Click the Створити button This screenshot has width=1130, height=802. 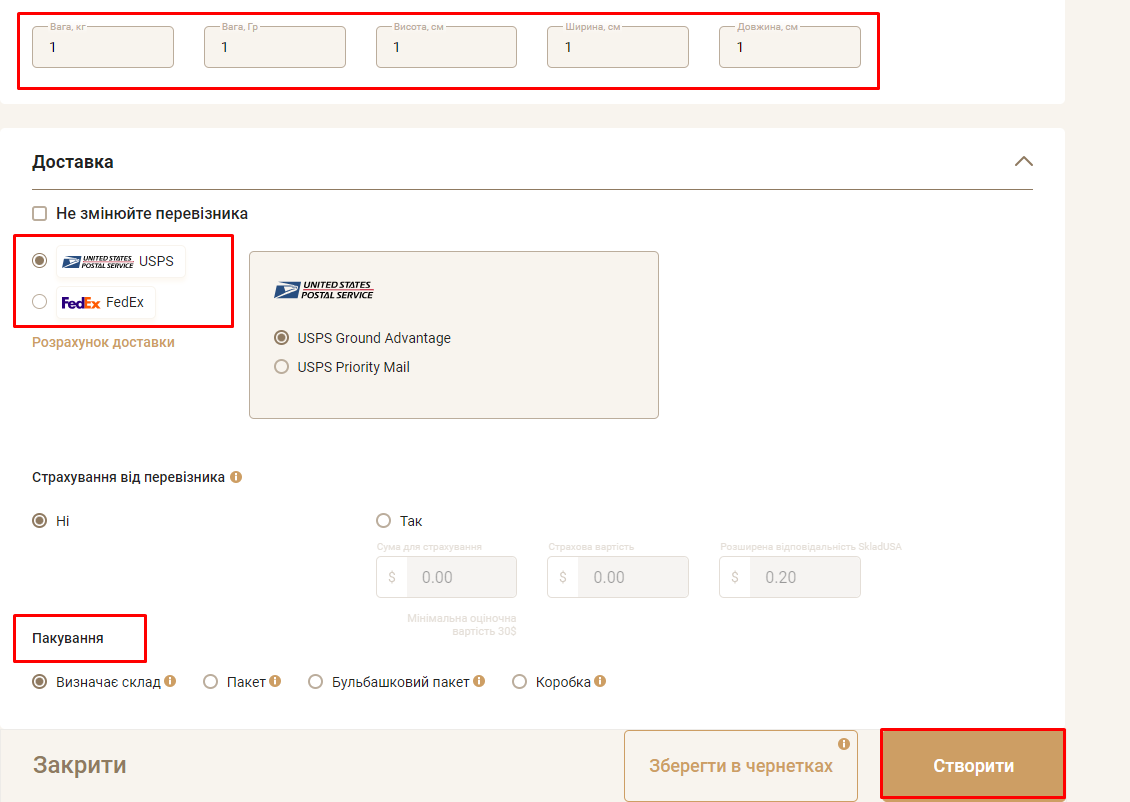[x=973, y=765]
